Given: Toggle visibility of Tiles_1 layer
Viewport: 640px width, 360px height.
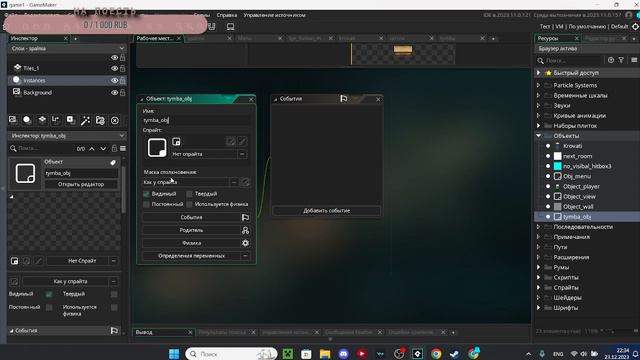Looking at the screenshot, I should coord(114,68).
